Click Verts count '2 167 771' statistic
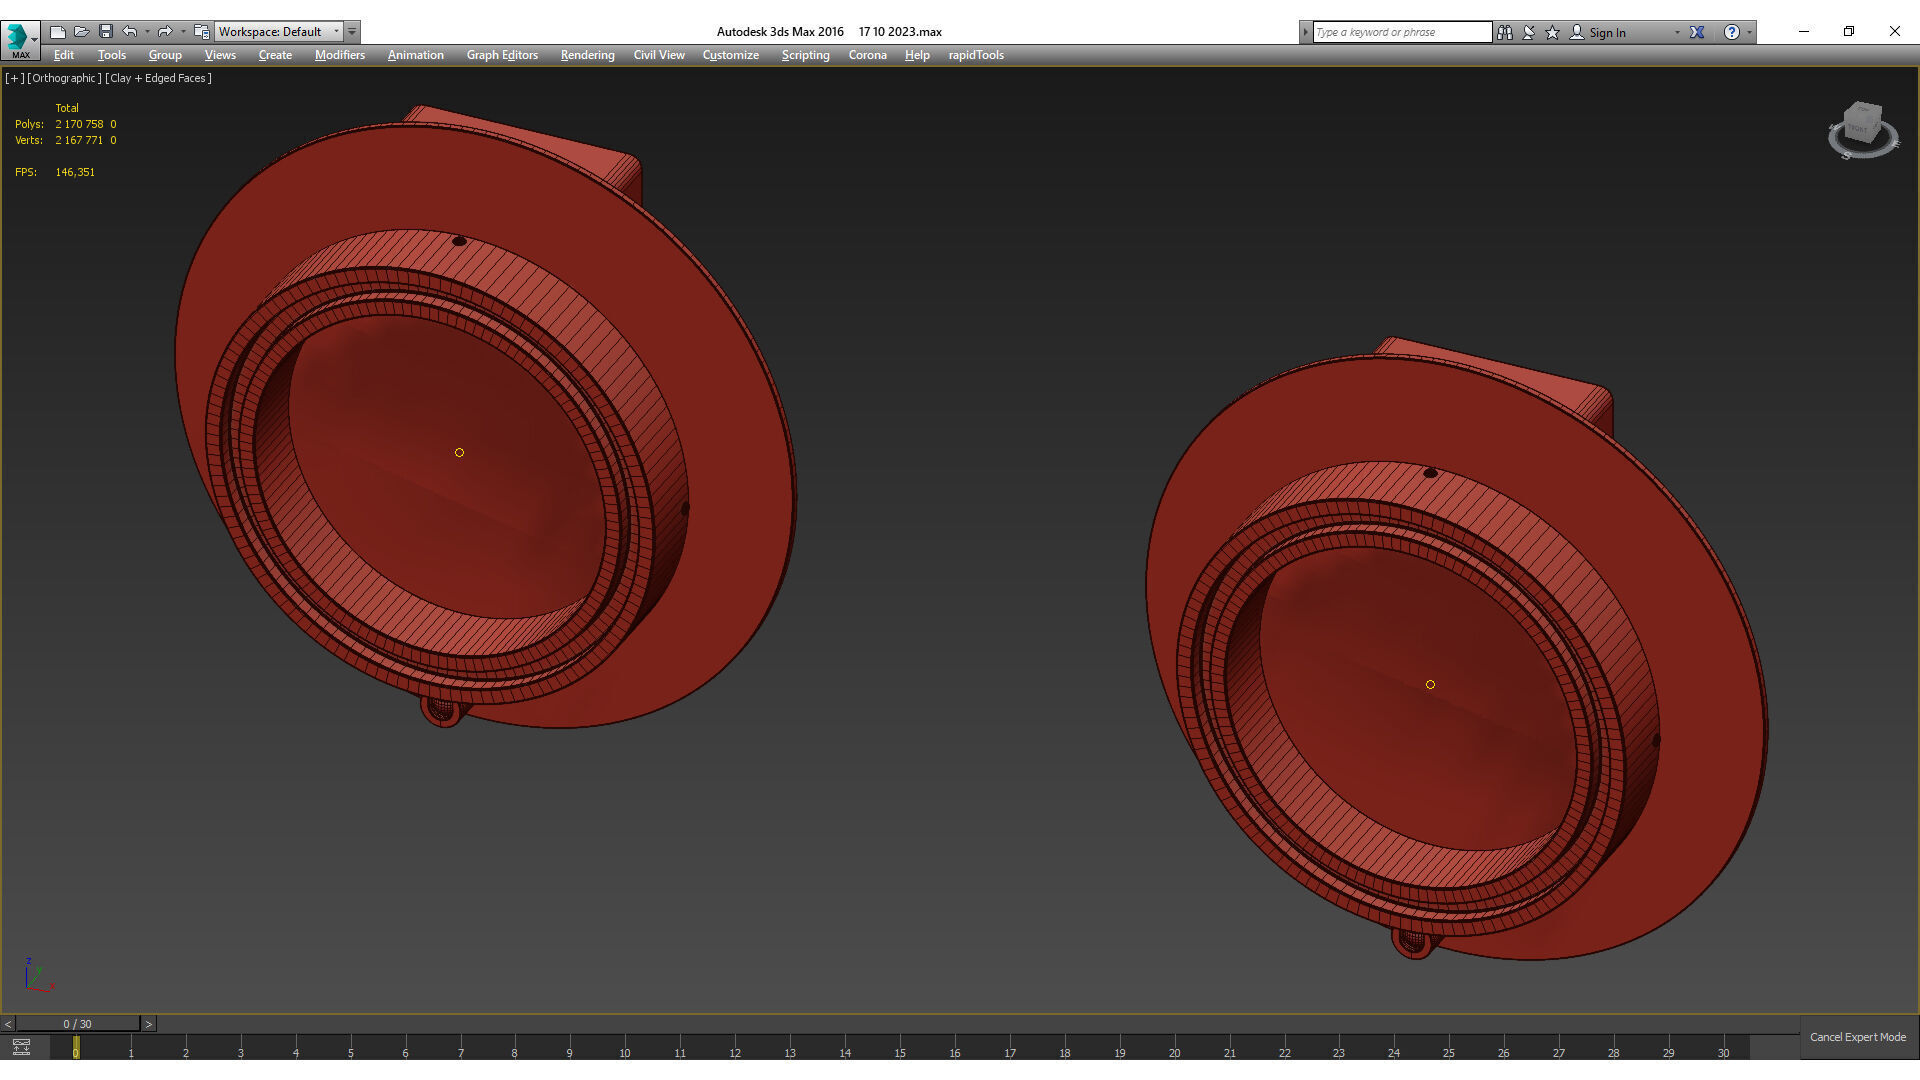Viewport: 1920px width, 1080px height. pos(79,140)
